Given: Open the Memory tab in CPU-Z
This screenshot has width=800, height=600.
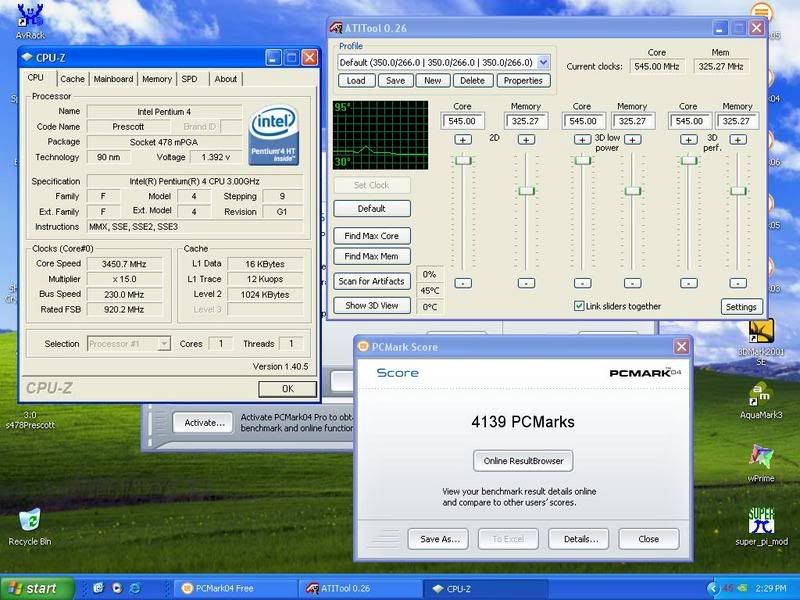Looking at the screenshot, I should pos(157,79).
